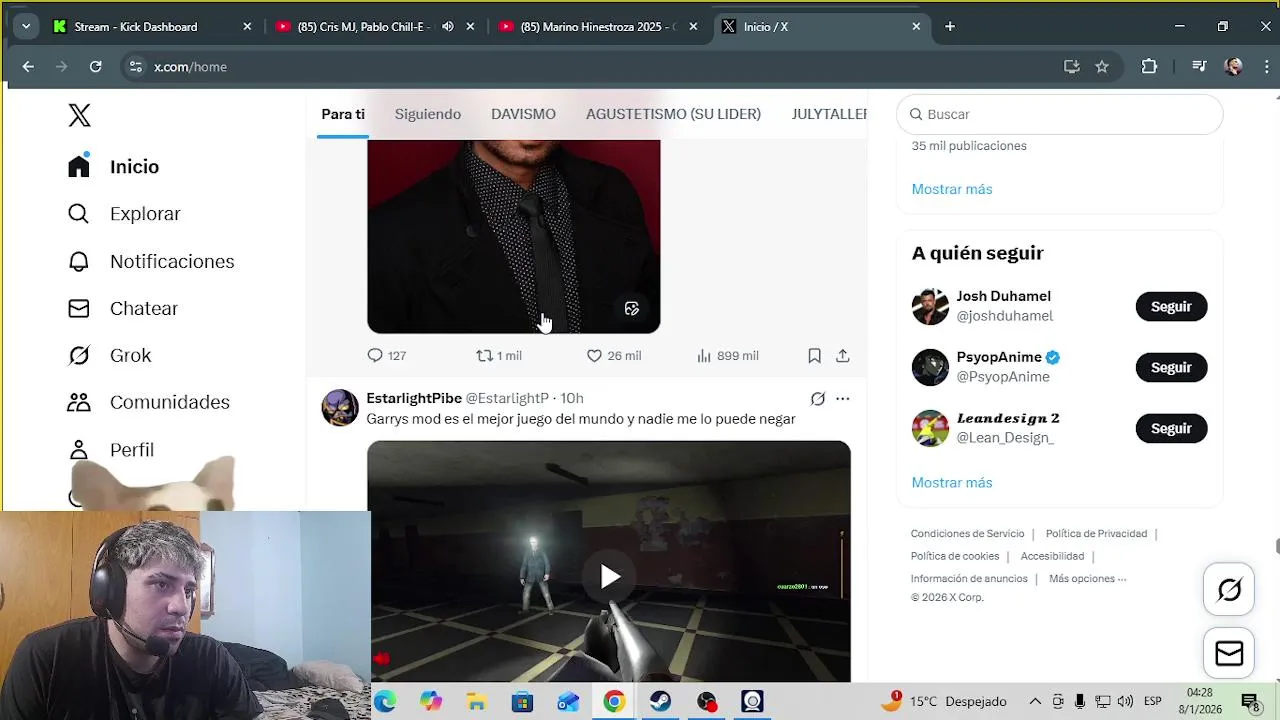This screenshot has width=1280, height=720.
Task: Click the EstarlightPibe username
Action: pyautogui.click(x=414, y=398)
